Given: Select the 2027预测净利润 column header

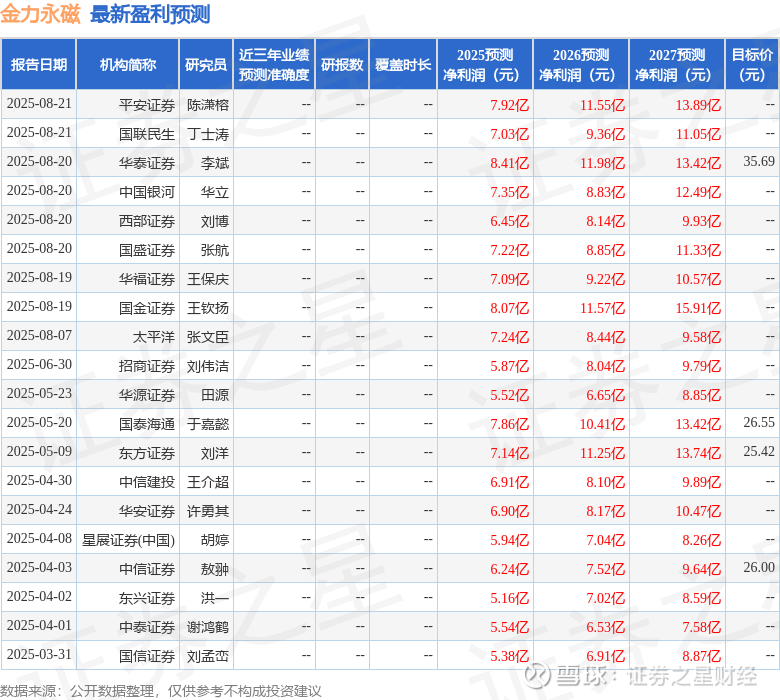Looking at the screenshot, I should point(677,65).
